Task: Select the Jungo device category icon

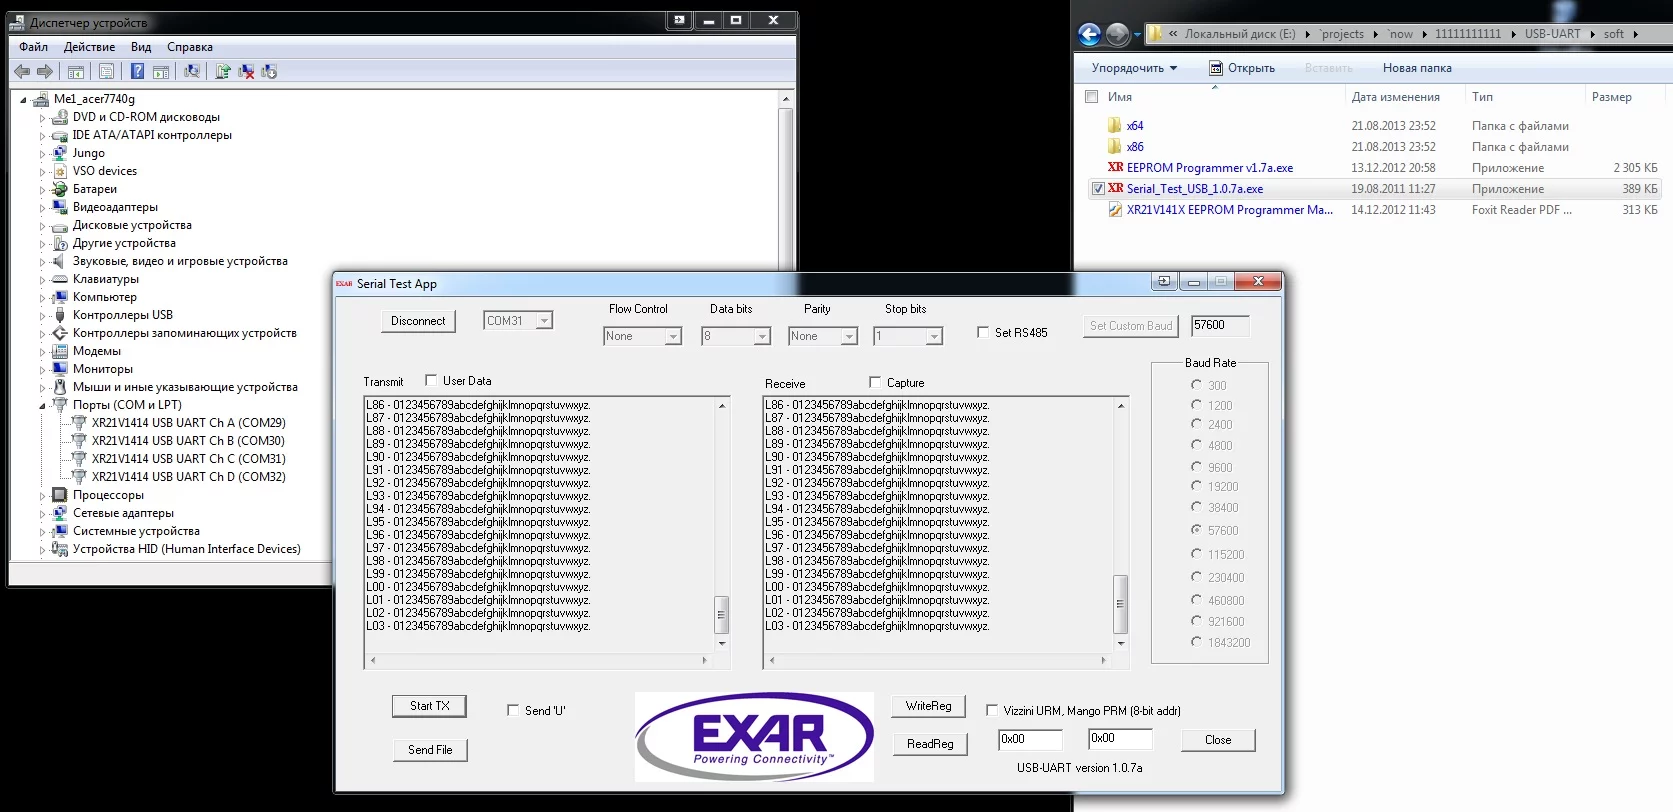Action: click(x=60, y=153)
